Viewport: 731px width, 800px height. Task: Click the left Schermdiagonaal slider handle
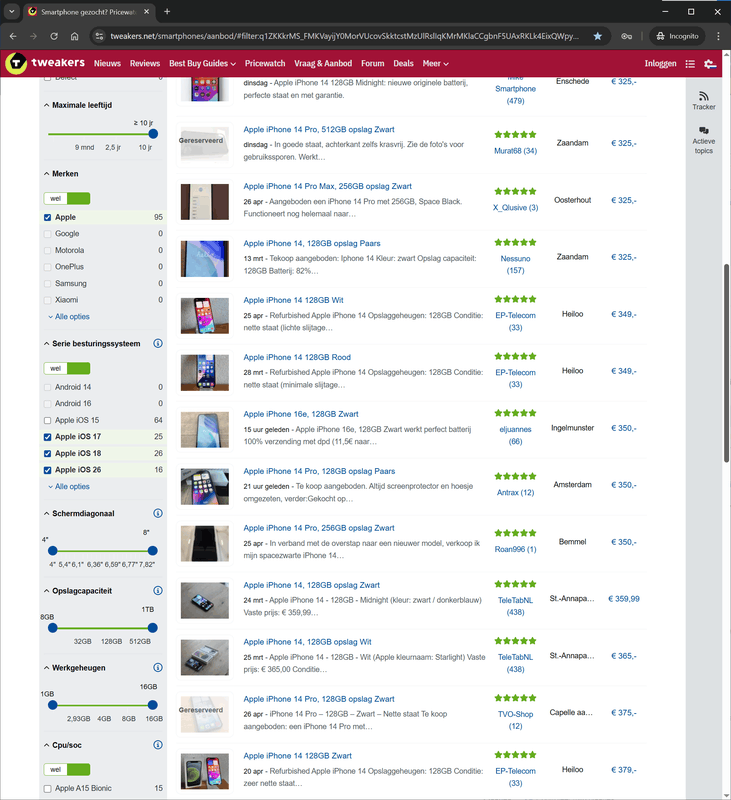[53, 551]
